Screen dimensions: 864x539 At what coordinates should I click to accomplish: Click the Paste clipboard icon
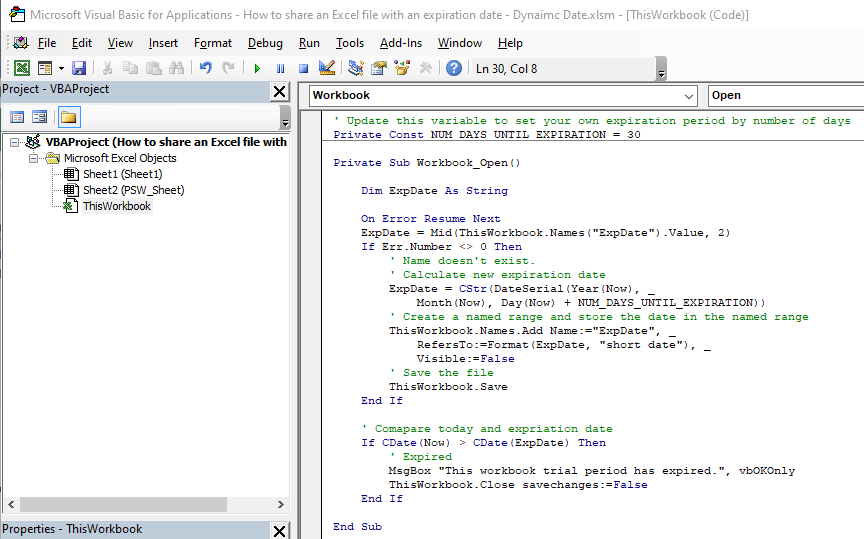pyautogui.click(x=153, y=68)
